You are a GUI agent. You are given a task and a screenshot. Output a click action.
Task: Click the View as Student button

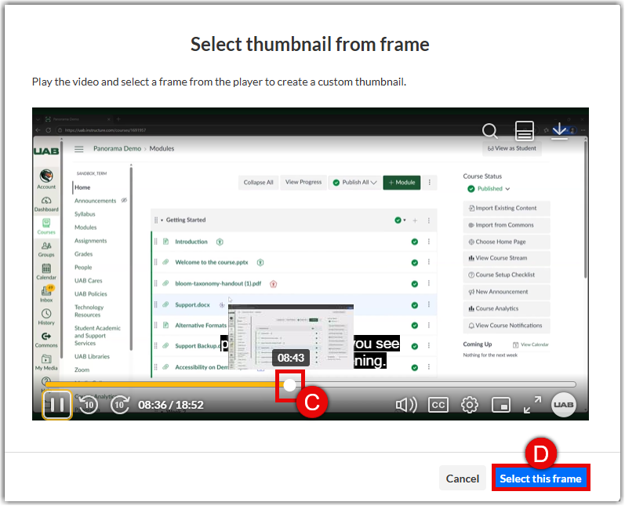point(512,148)
